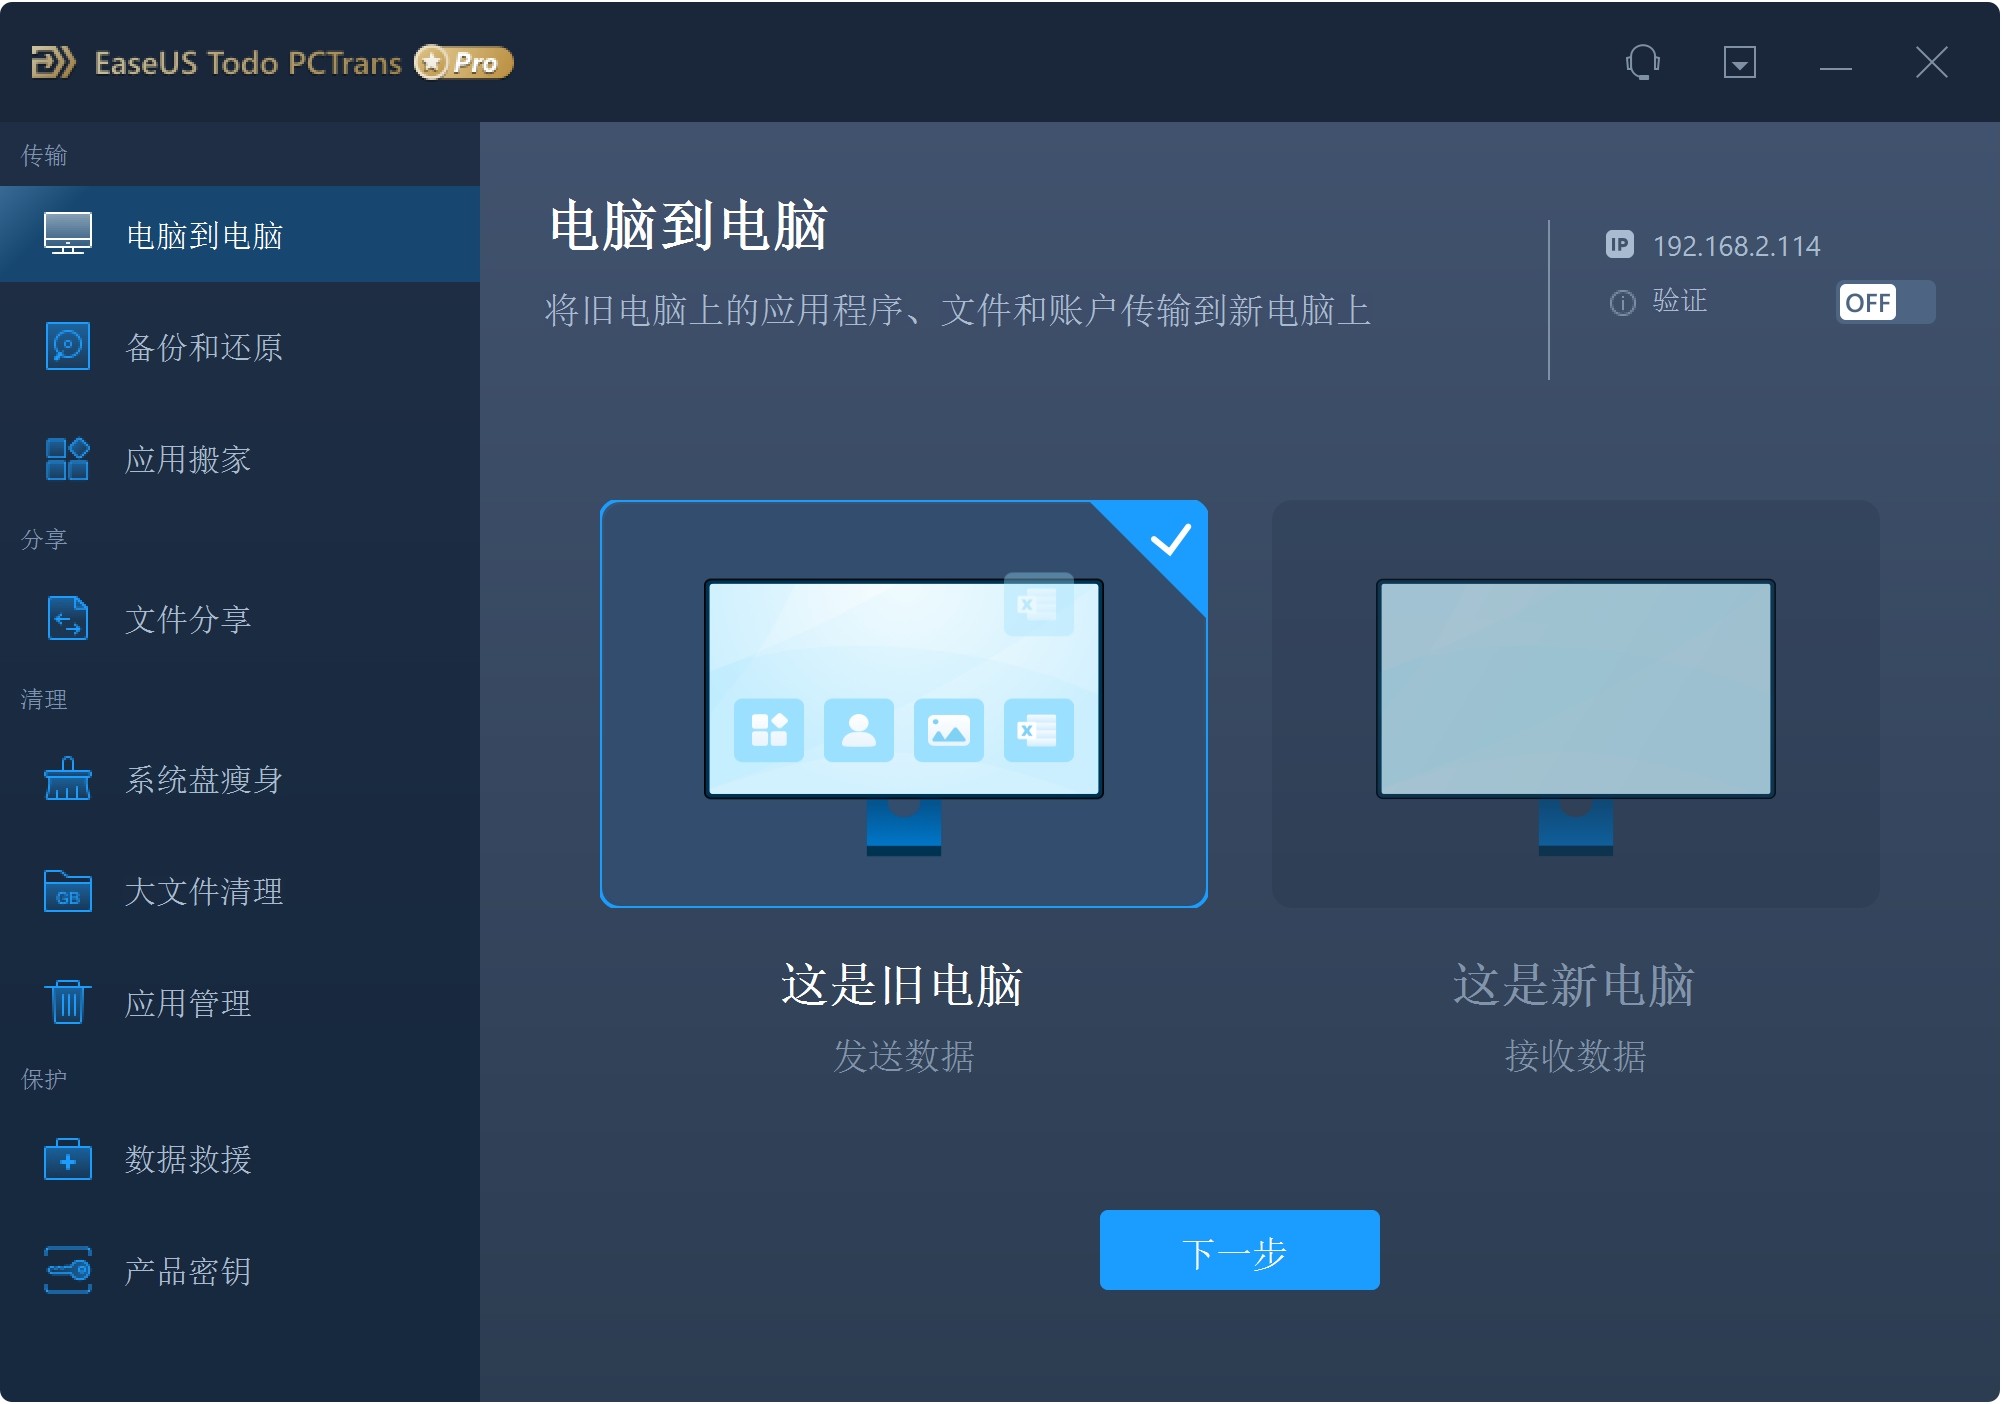Click the 下一步 button
The image size is (2002, 1404).
pos(1239,1250)
